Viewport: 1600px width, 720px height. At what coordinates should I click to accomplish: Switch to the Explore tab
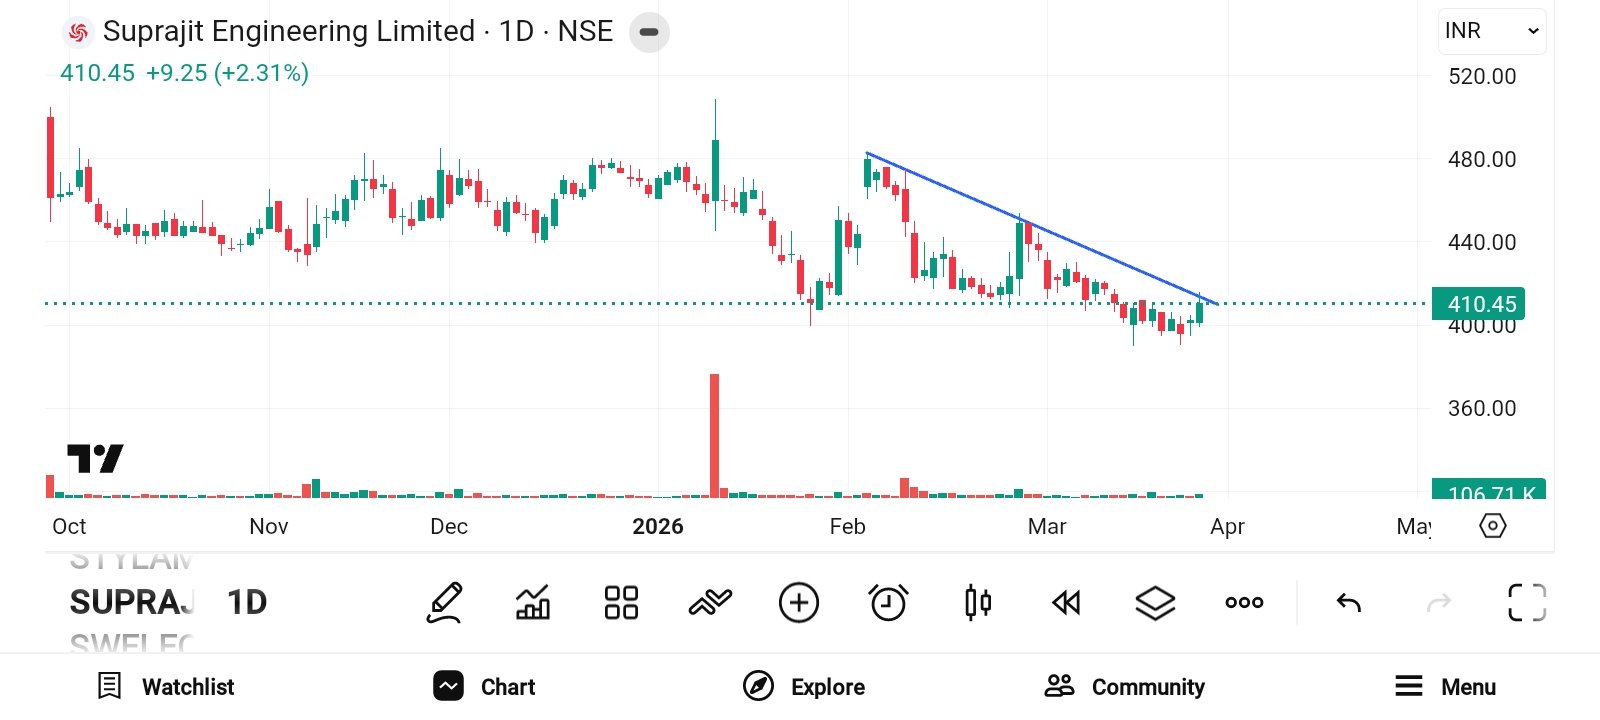[x=804, y=687]
